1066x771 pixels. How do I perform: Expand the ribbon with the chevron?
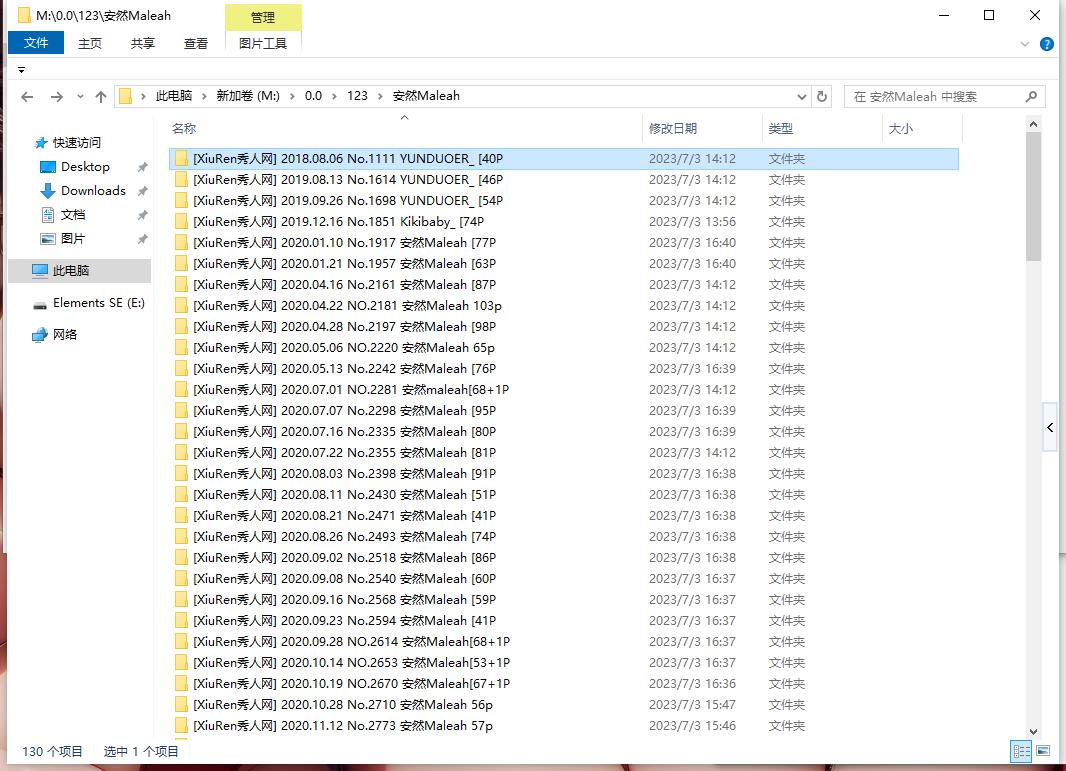tap(1025, 44)
